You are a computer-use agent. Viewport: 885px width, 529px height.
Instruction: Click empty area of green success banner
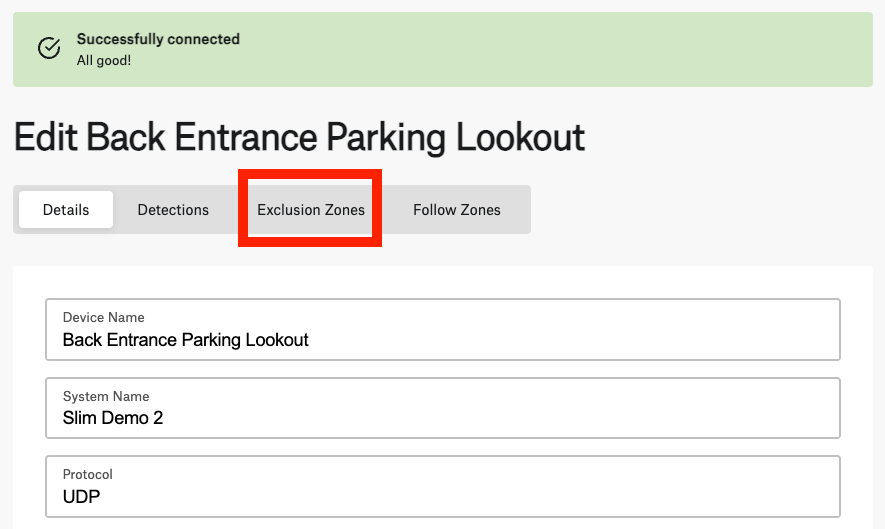point(564,50)
